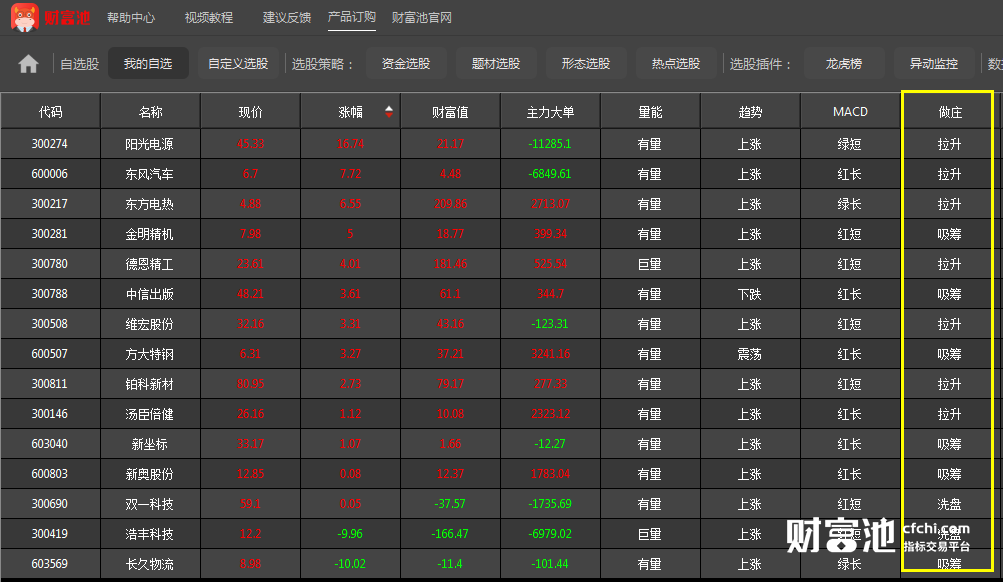Image resolution: width=1003 pixels, height=582 pixels.
Task: Open 异动监控 plugin
Action: point(934,63)
